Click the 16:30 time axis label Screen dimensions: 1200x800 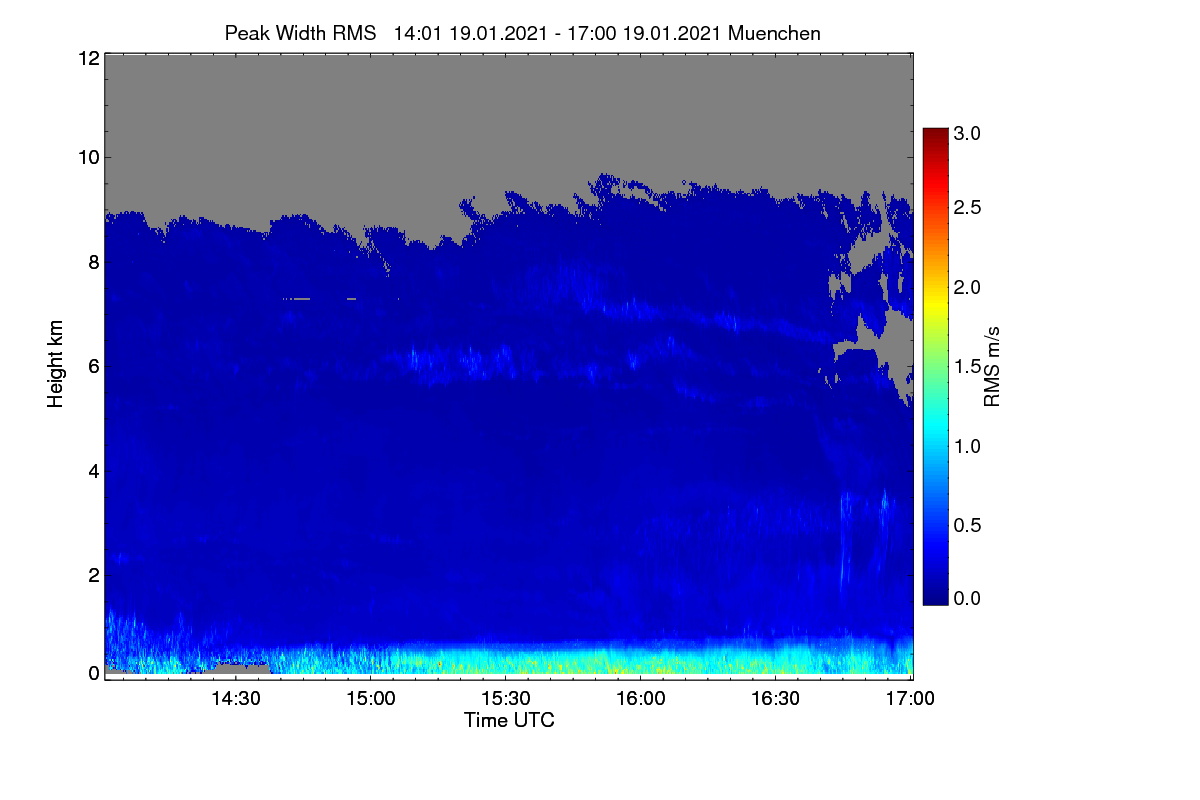[775, 698]
